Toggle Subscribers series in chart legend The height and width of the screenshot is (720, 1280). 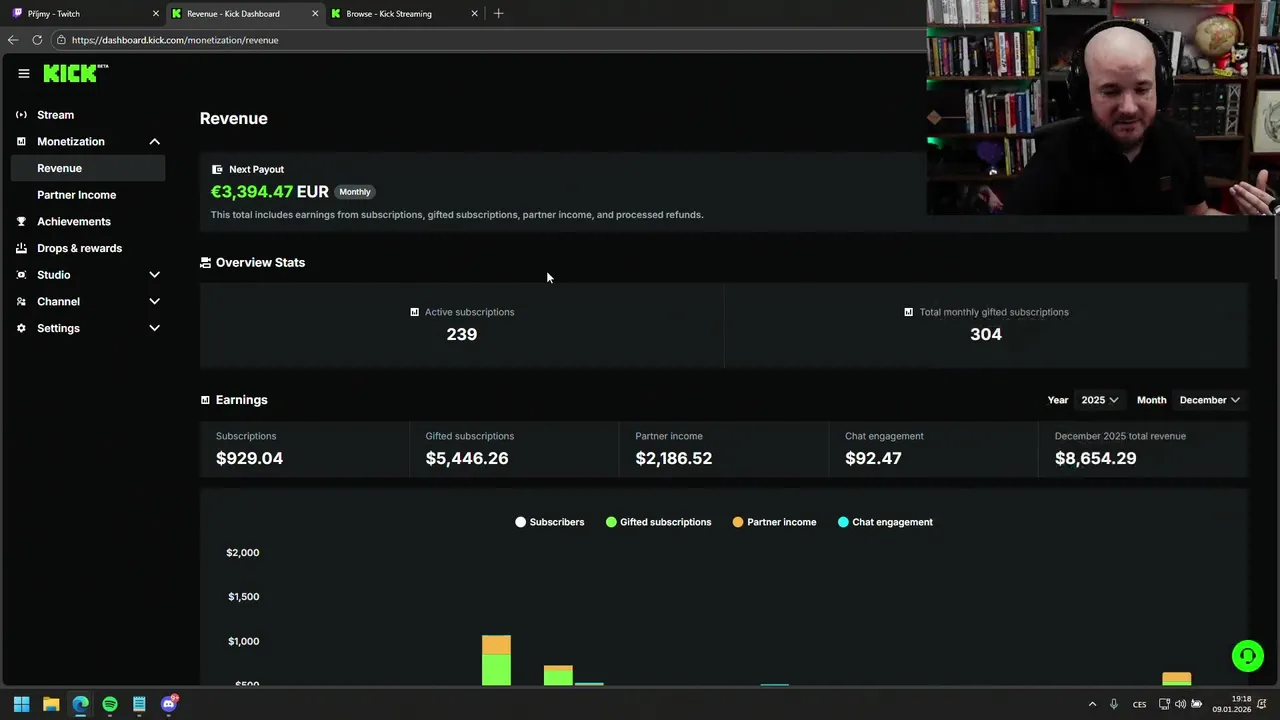pyautogui.click(x=550, y=522)
